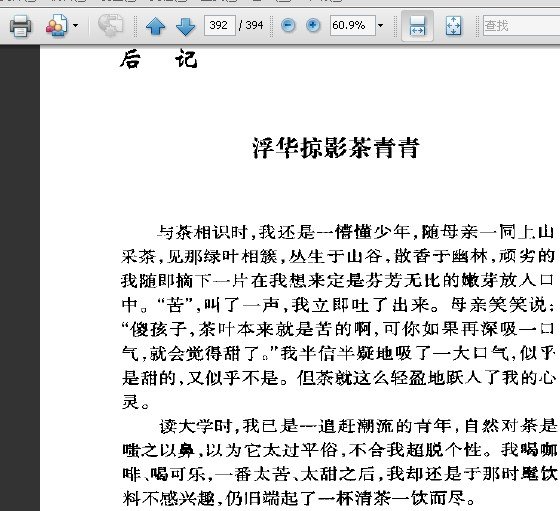560x511 pixels.
Task: Open the collaborate/share icon
Action: [x=56, y=25]
